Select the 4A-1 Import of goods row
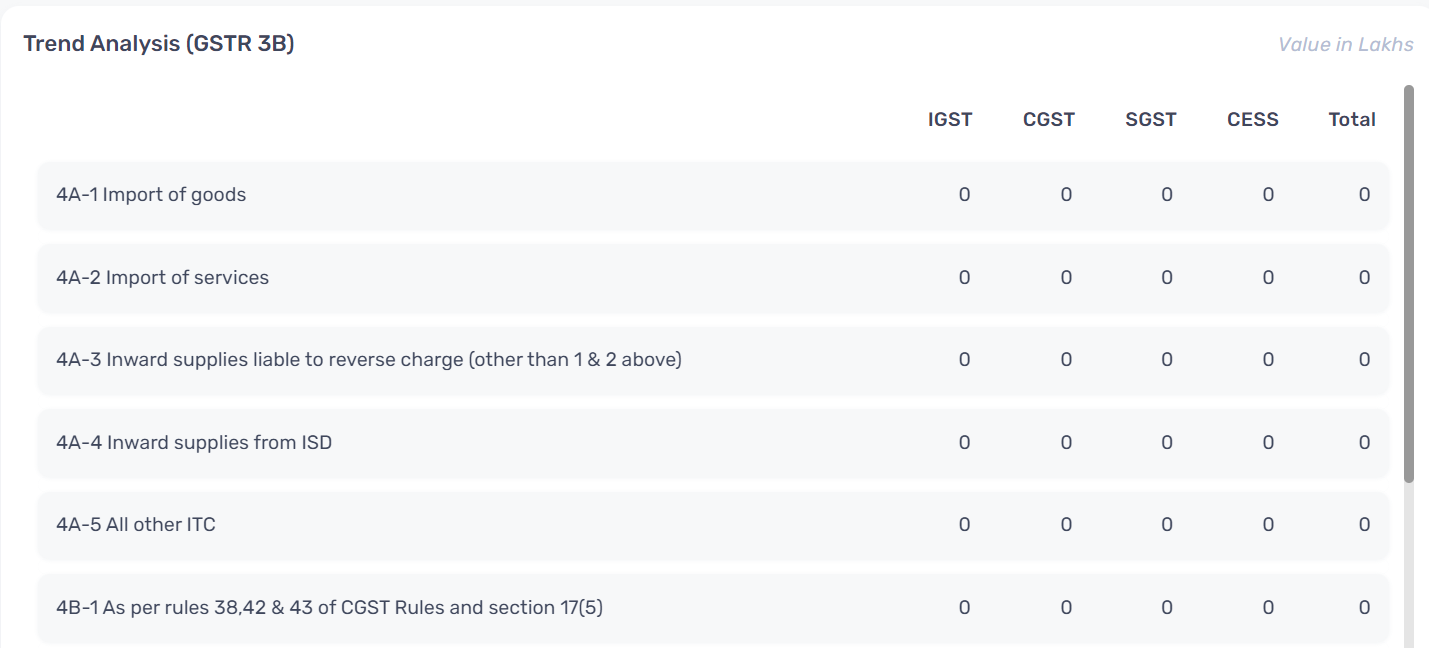The width and height of the screenshot is (1429, 648). 713,195
